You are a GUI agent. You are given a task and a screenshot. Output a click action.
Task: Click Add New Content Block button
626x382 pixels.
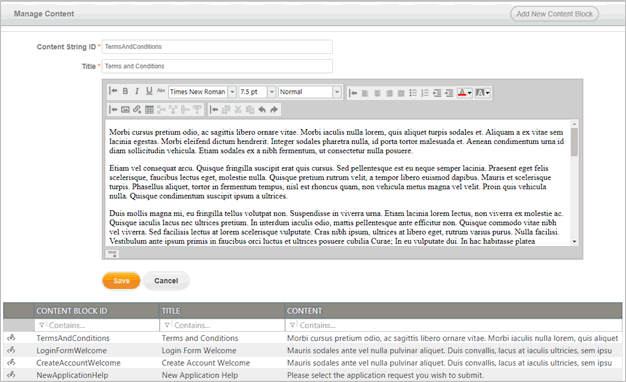point(554,14)
